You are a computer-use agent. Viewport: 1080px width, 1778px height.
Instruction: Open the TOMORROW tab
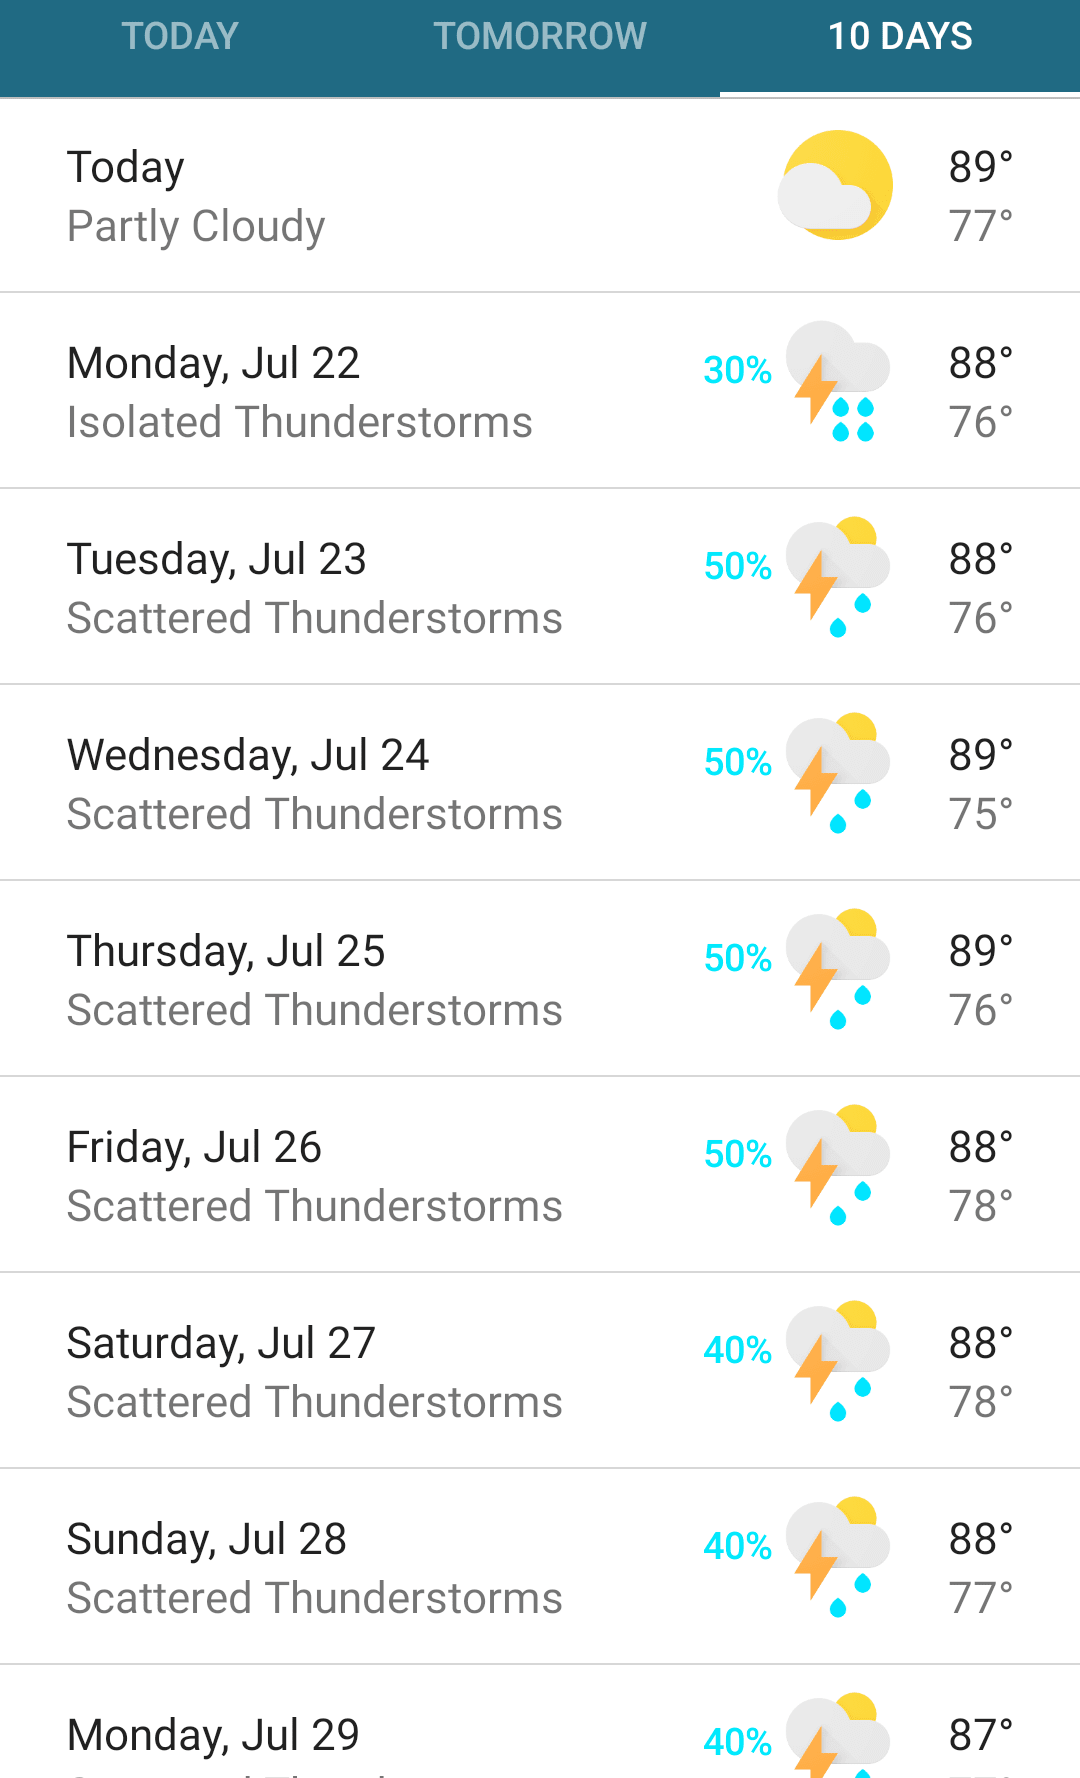(540, 37)
